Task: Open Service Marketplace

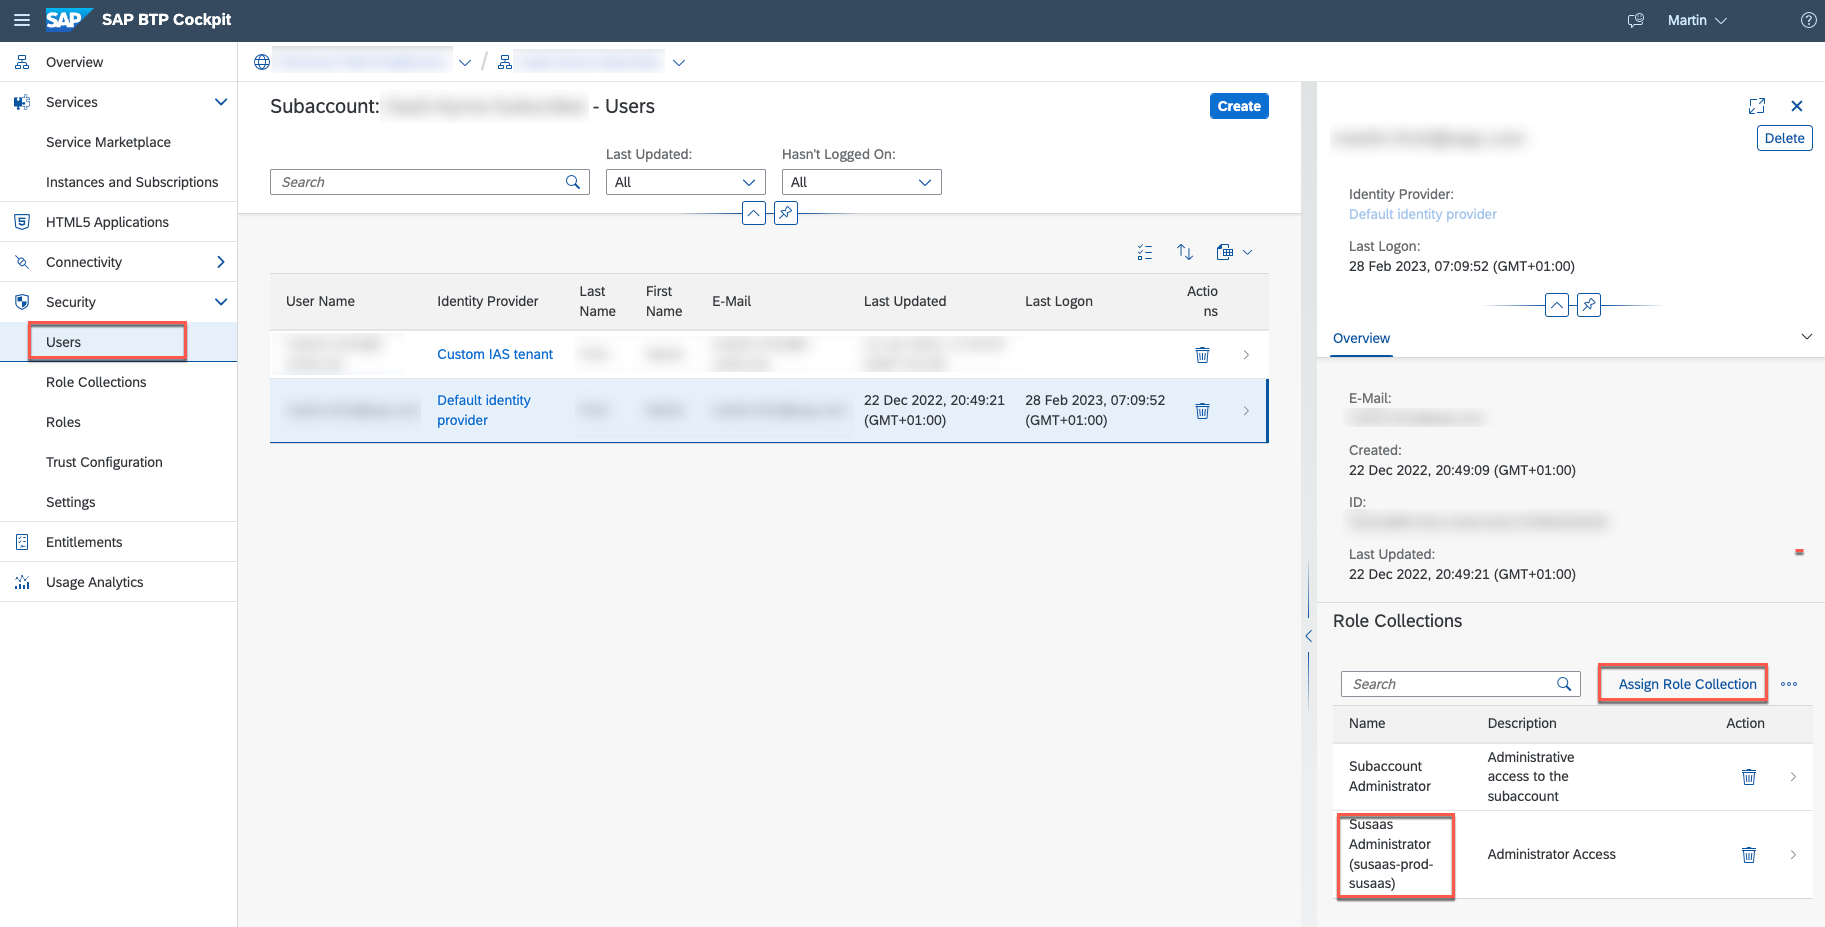Action: pos(108,142)
